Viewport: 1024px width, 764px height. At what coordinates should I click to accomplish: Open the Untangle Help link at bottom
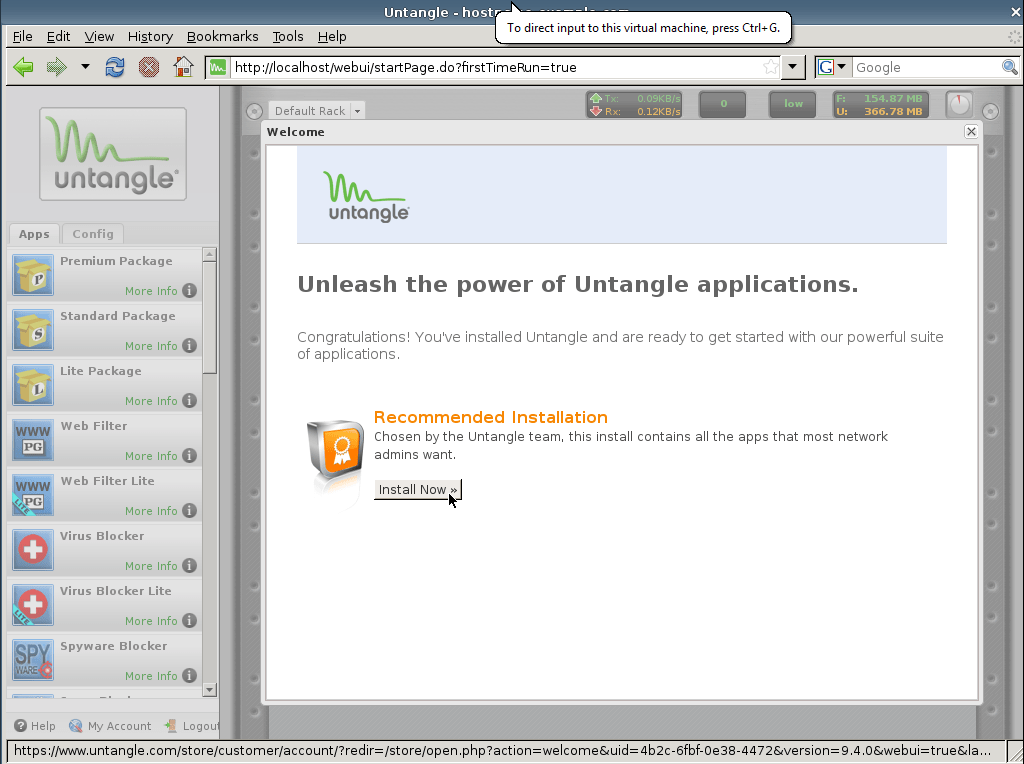coord(35,726)
